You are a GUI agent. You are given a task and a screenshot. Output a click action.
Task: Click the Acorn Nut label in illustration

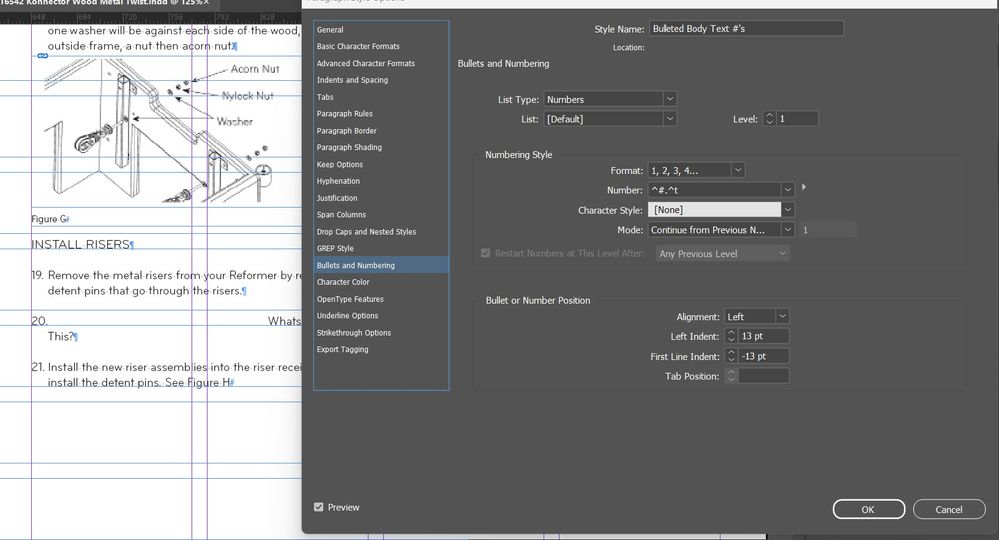point(255,69)
